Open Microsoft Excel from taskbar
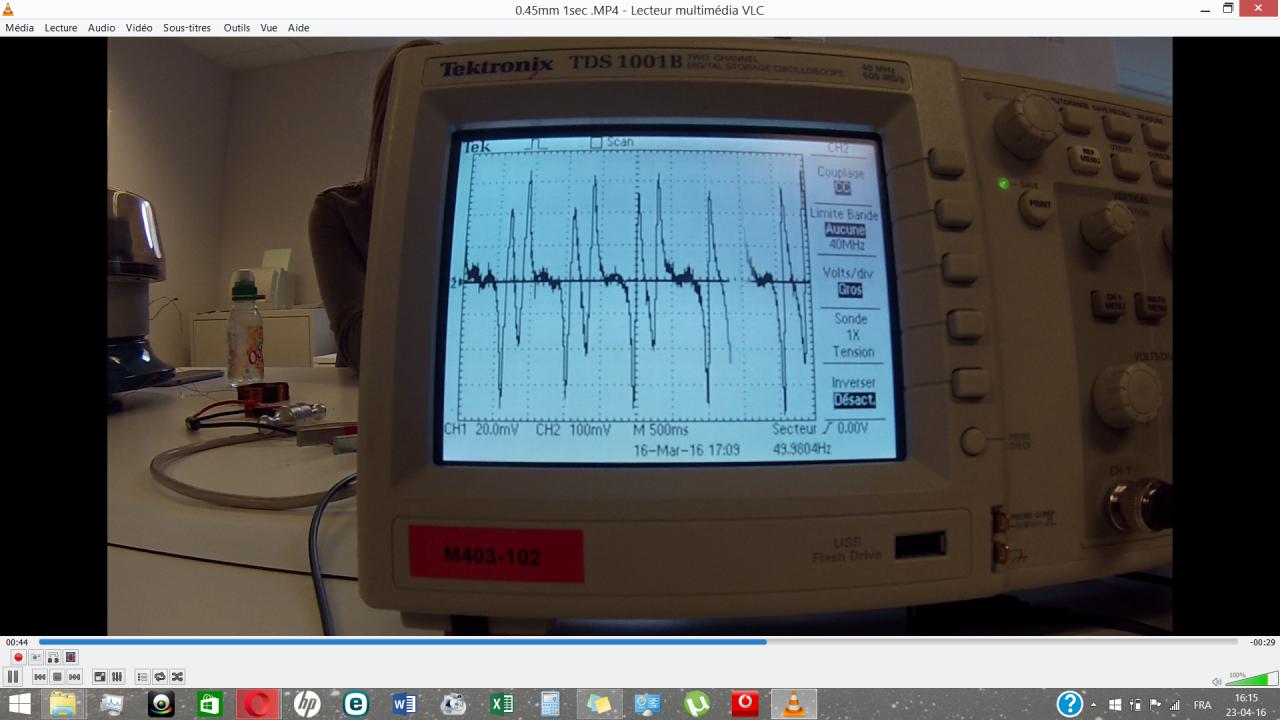This screenshot has height=720, width=1280. click(502, 704)
